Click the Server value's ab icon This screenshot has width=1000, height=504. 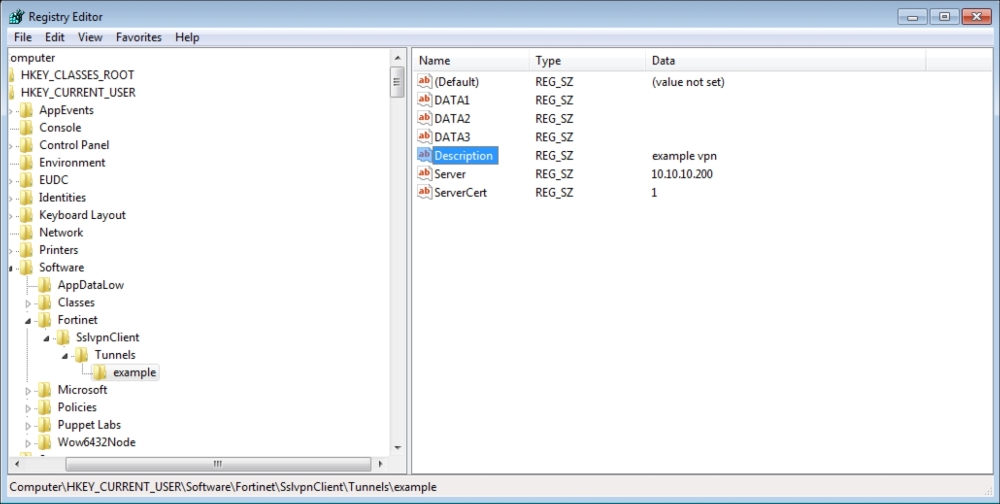(x=424, y=174)
